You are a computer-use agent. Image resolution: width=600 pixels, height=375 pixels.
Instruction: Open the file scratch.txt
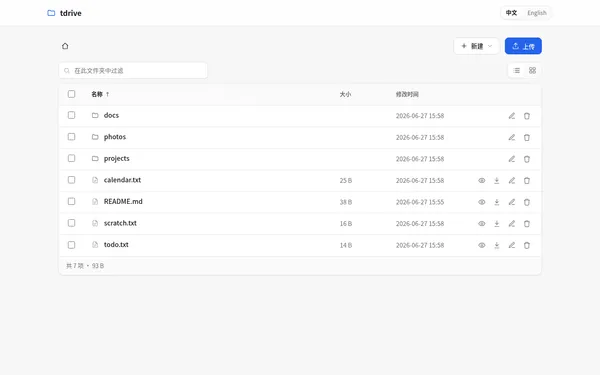[120, 223]
